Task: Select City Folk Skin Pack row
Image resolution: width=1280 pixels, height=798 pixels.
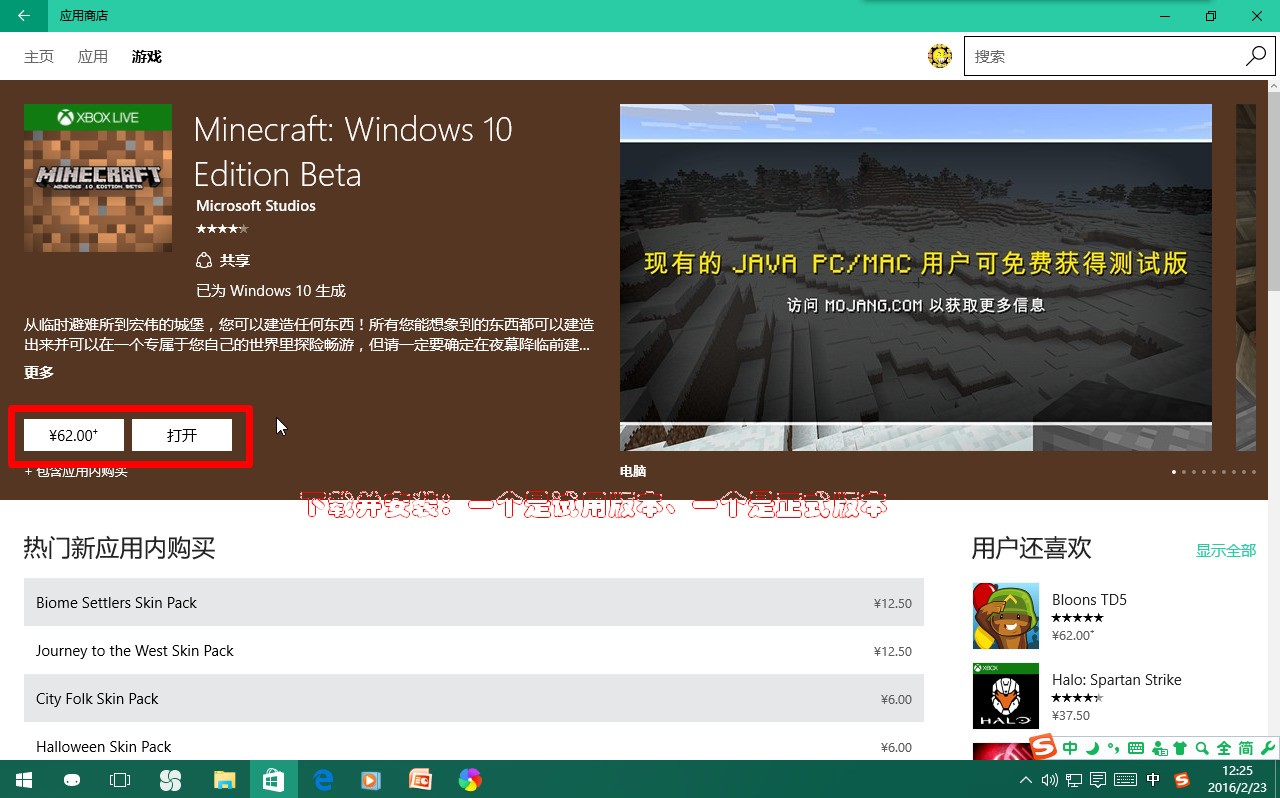Action: click(x=474, y=698)
